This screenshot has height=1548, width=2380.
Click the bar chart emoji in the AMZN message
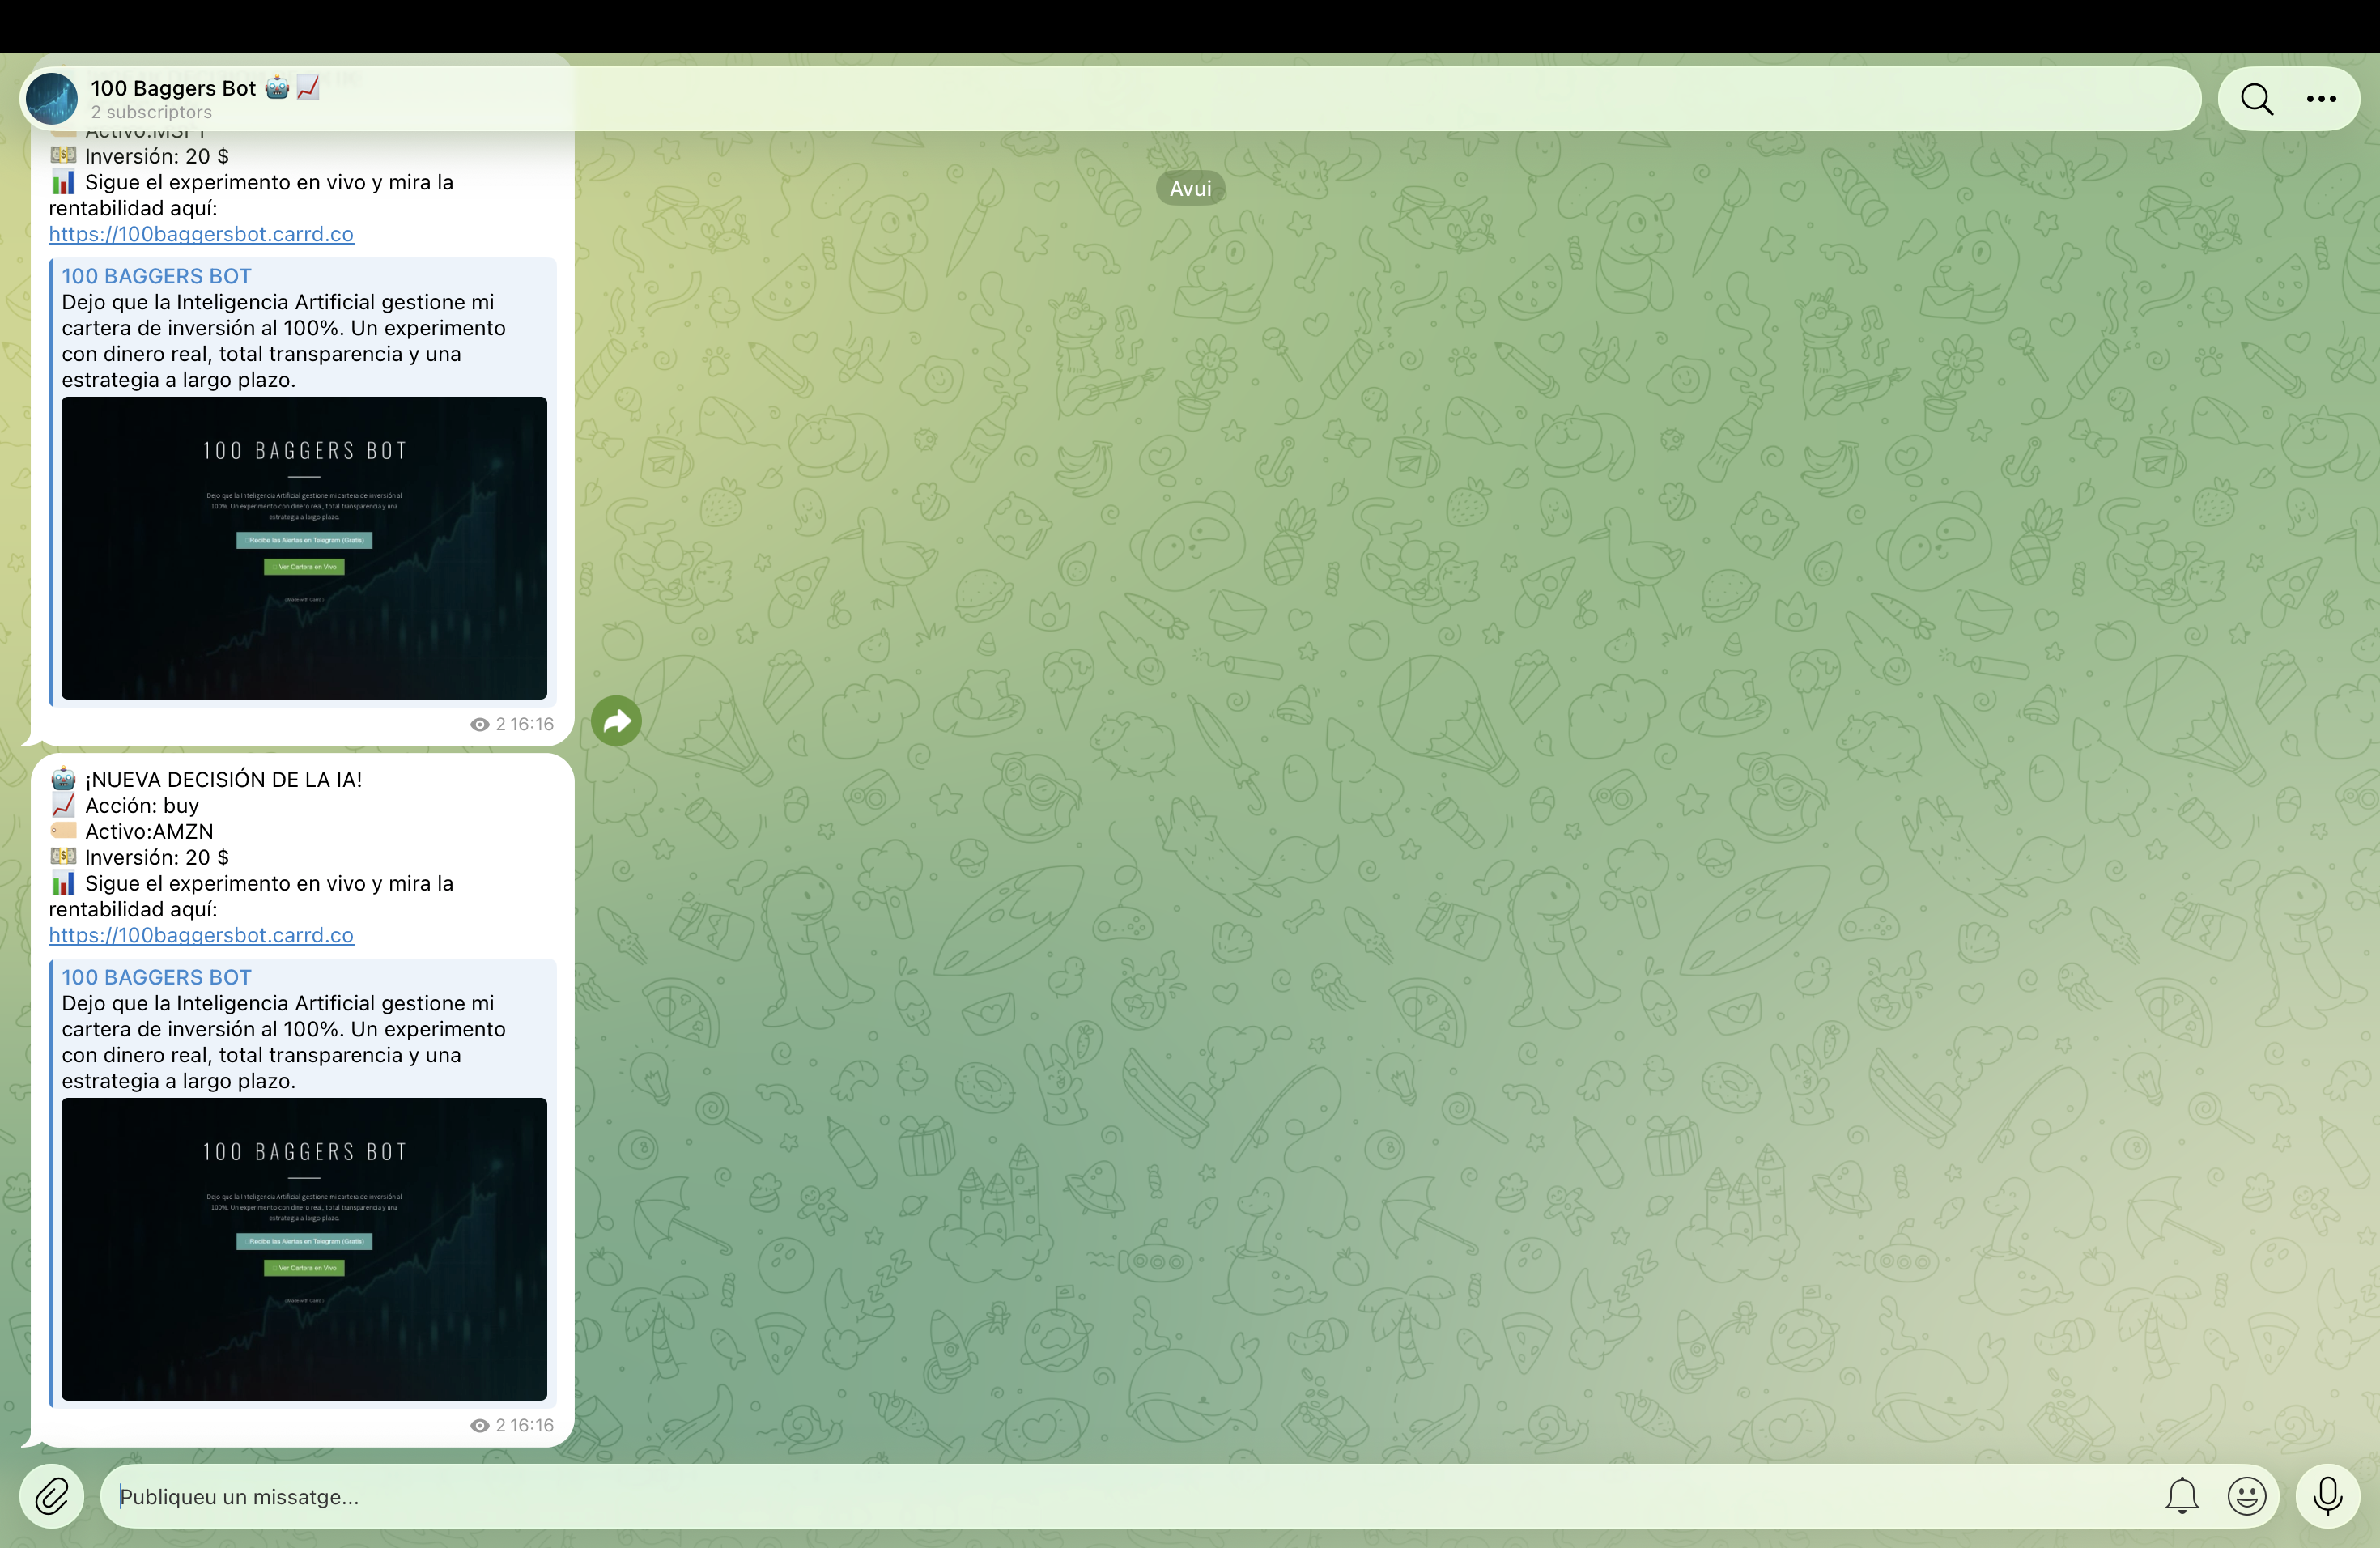pos(63,883)
